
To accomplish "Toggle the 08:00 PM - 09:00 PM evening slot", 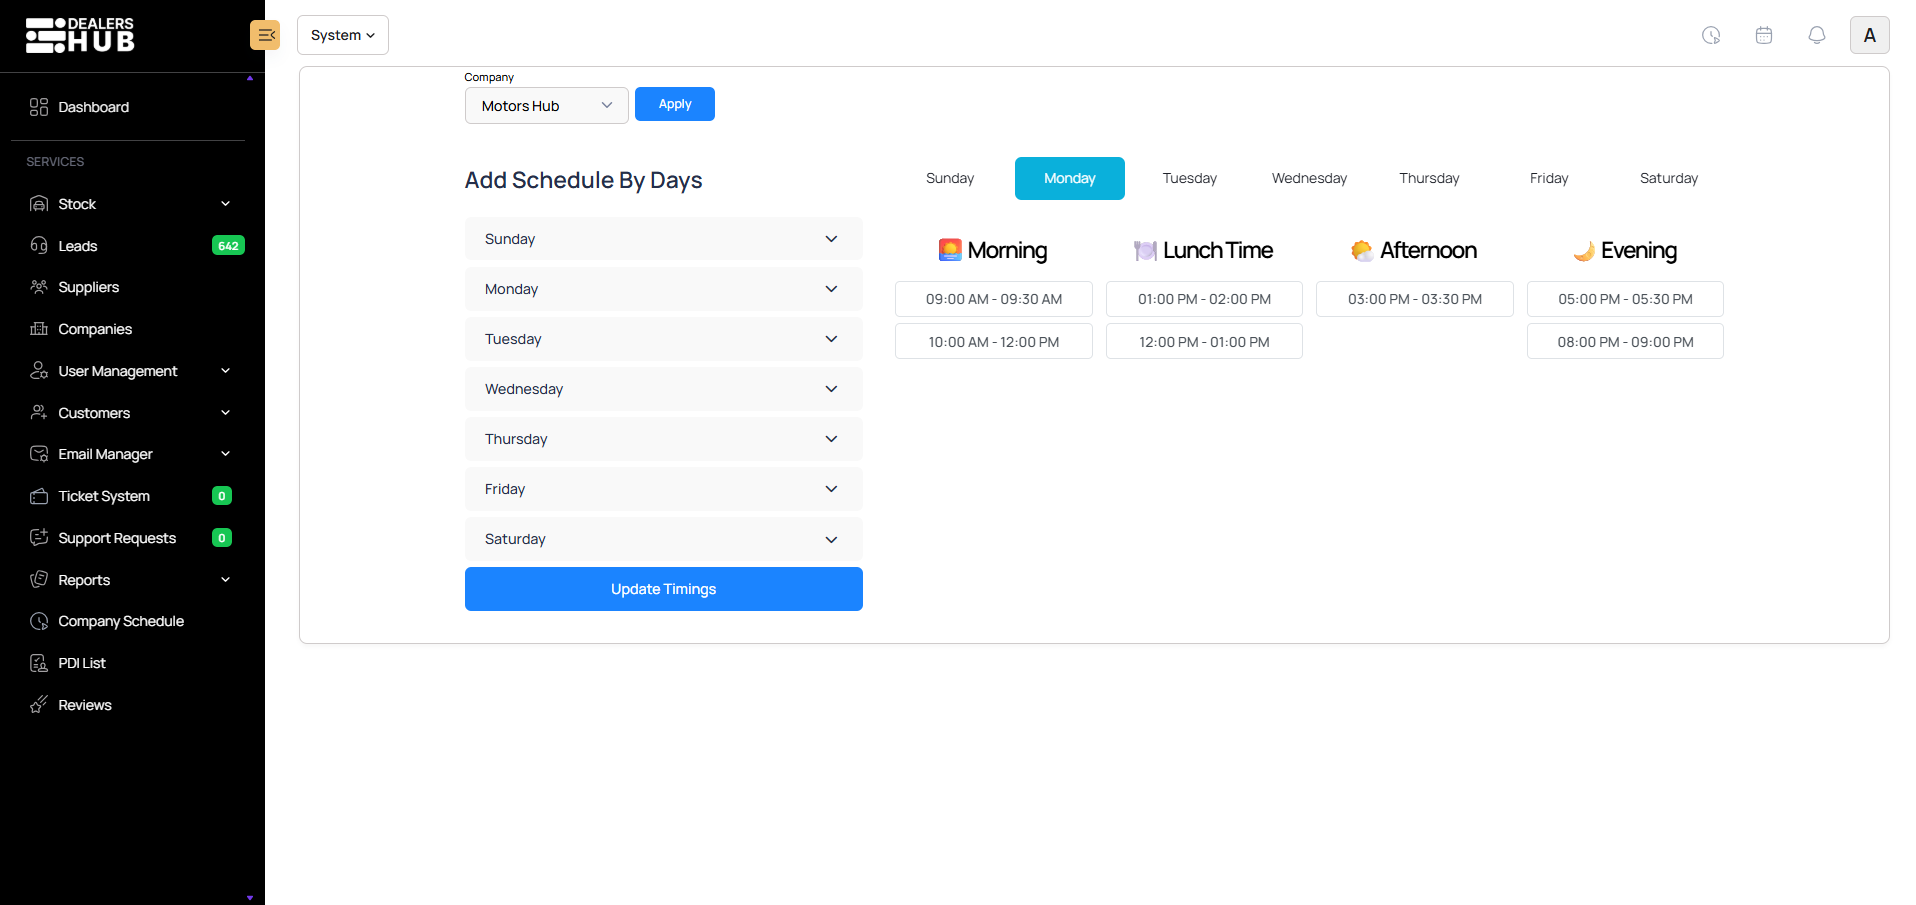I will (x=1625, y=342).
